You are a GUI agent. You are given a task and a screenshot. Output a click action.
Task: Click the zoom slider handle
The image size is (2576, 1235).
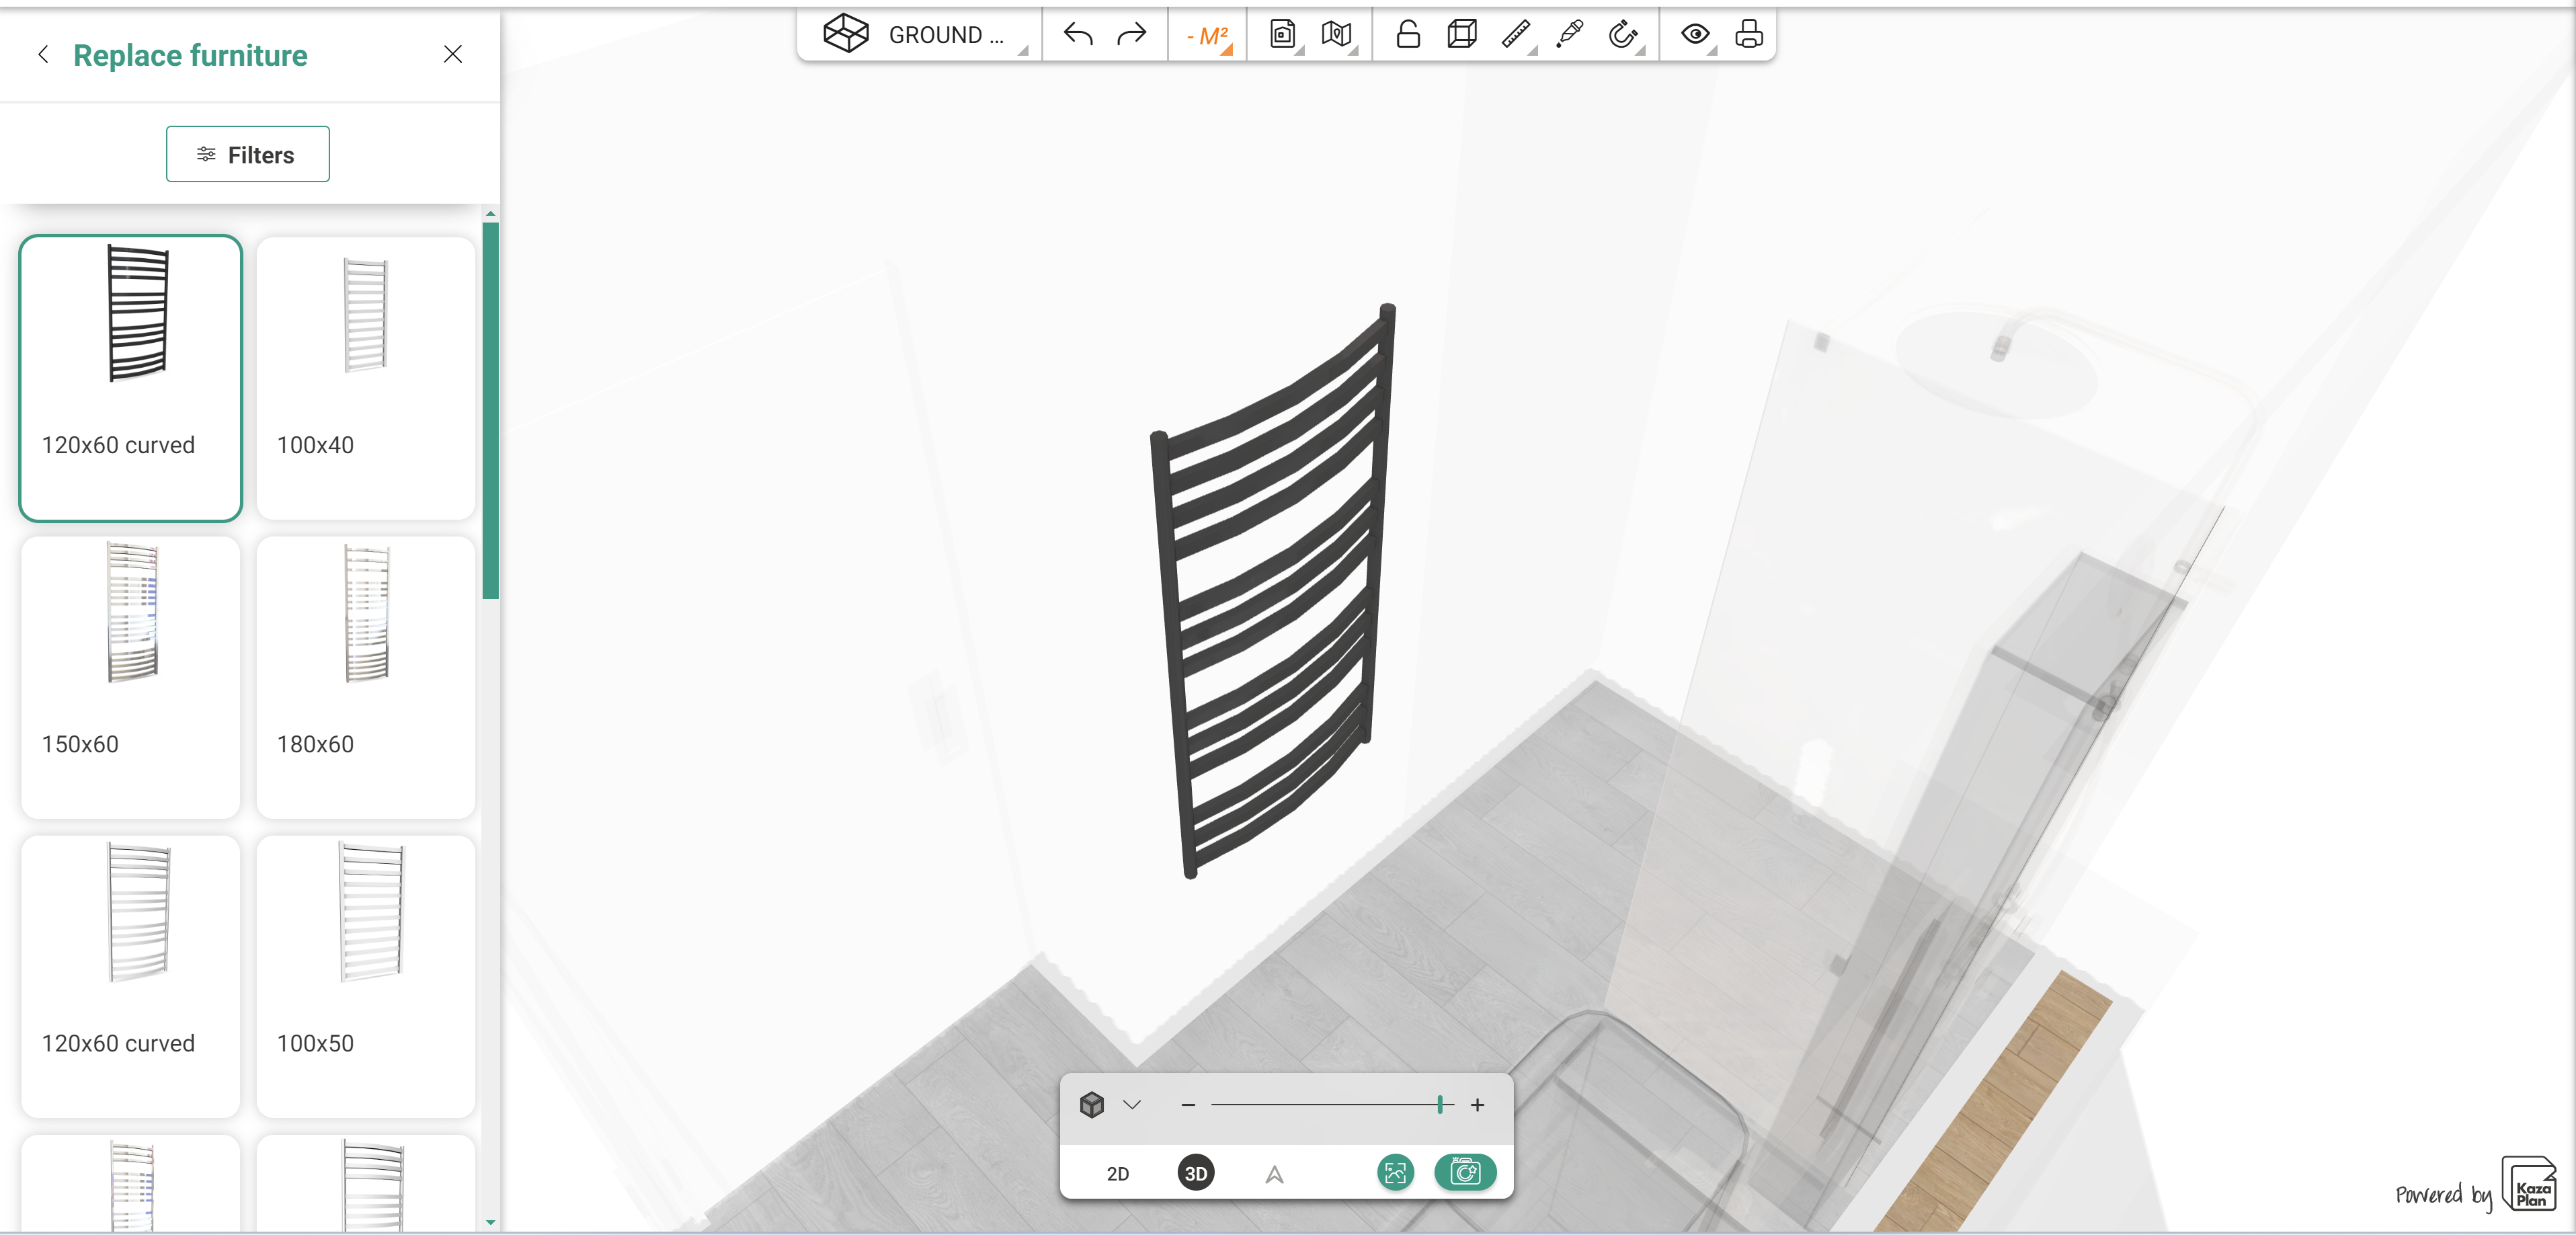(x=1440, y=1105)
